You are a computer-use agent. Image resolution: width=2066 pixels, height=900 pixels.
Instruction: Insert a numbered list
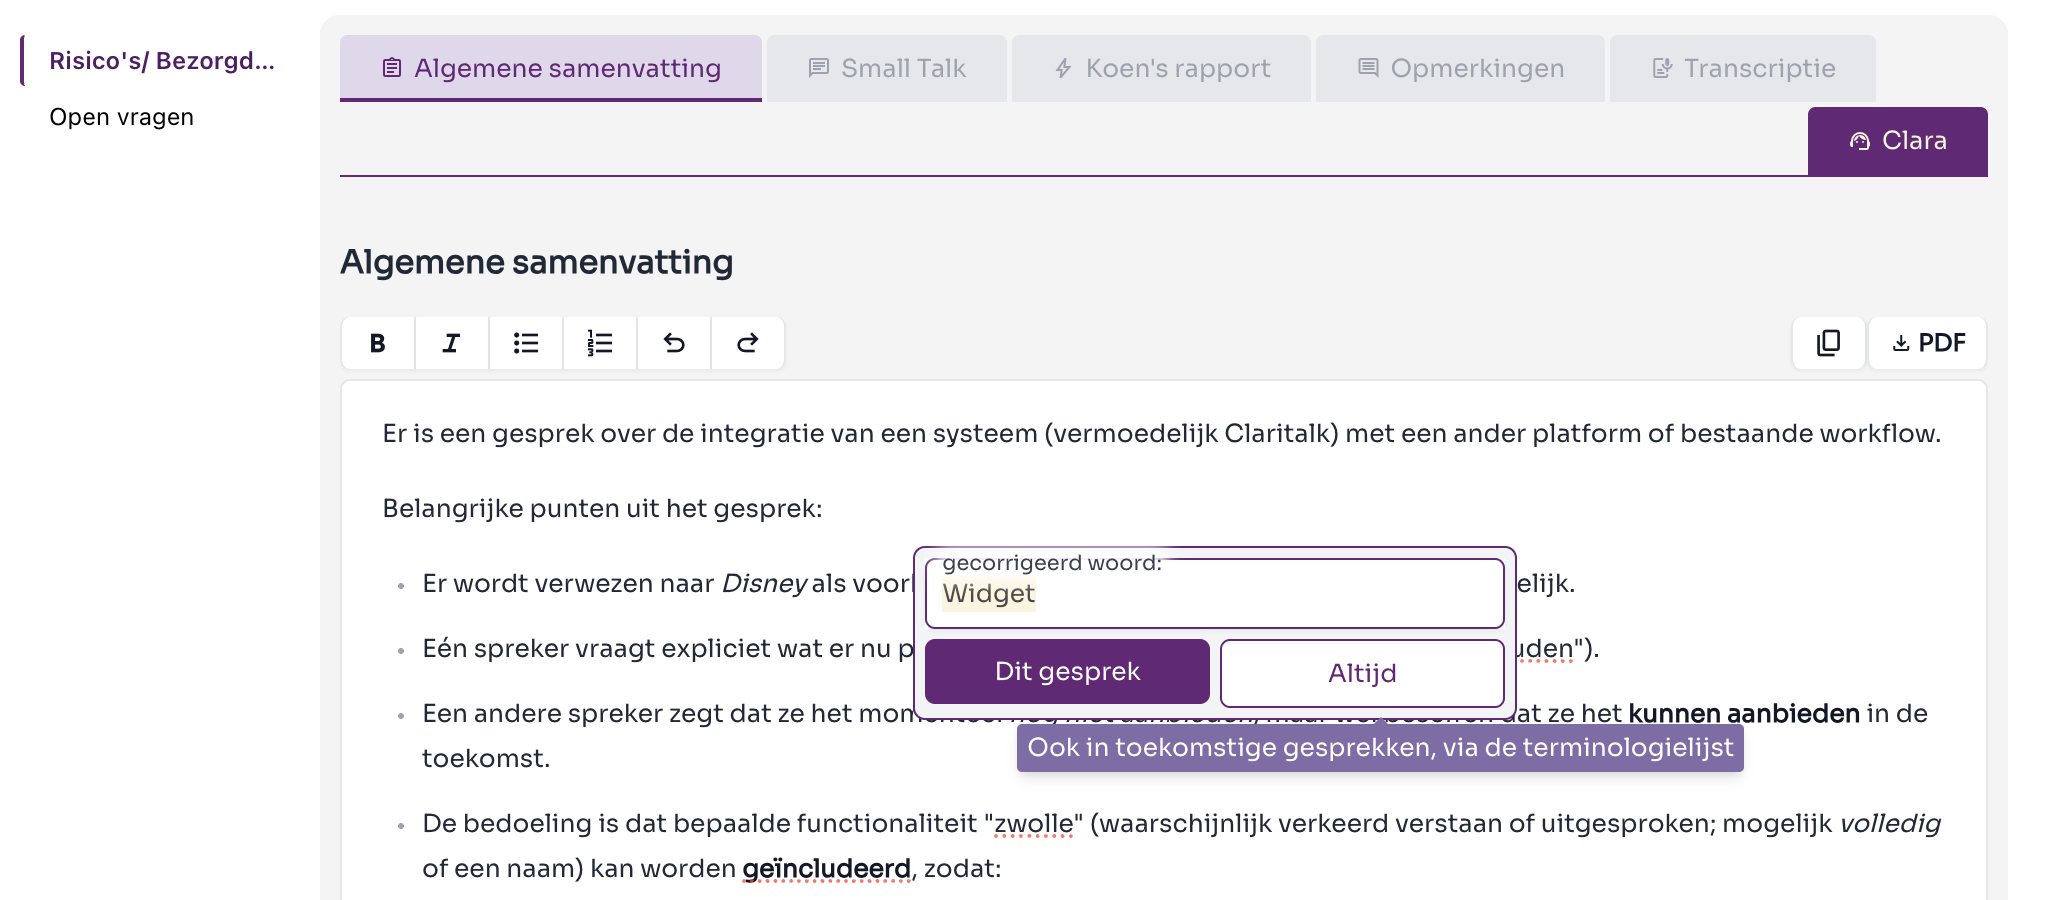599,343
